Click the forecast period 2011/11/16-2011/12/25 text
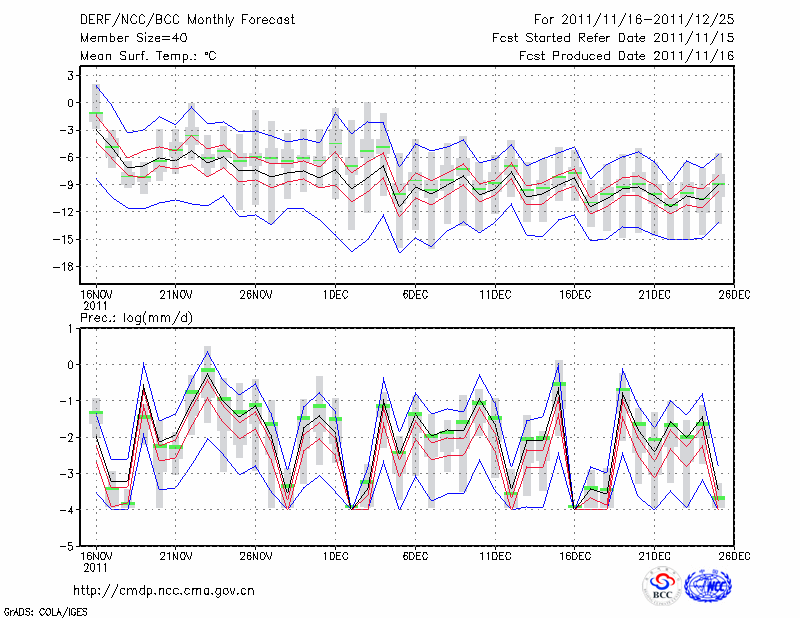The width and height of the screenshot is (800, 618). (634, 20)
